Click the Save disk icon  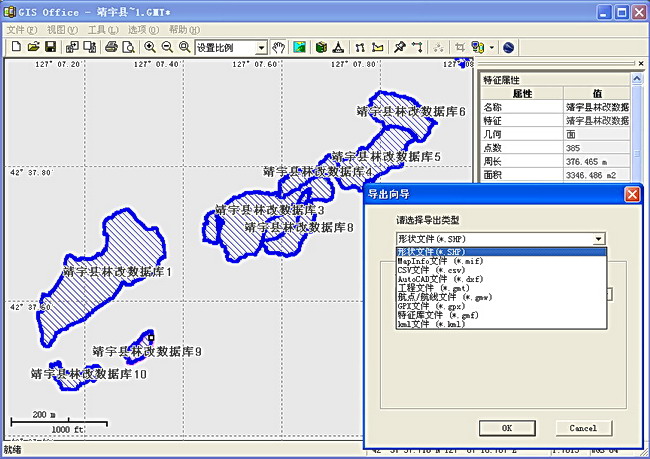coord(50,47)
